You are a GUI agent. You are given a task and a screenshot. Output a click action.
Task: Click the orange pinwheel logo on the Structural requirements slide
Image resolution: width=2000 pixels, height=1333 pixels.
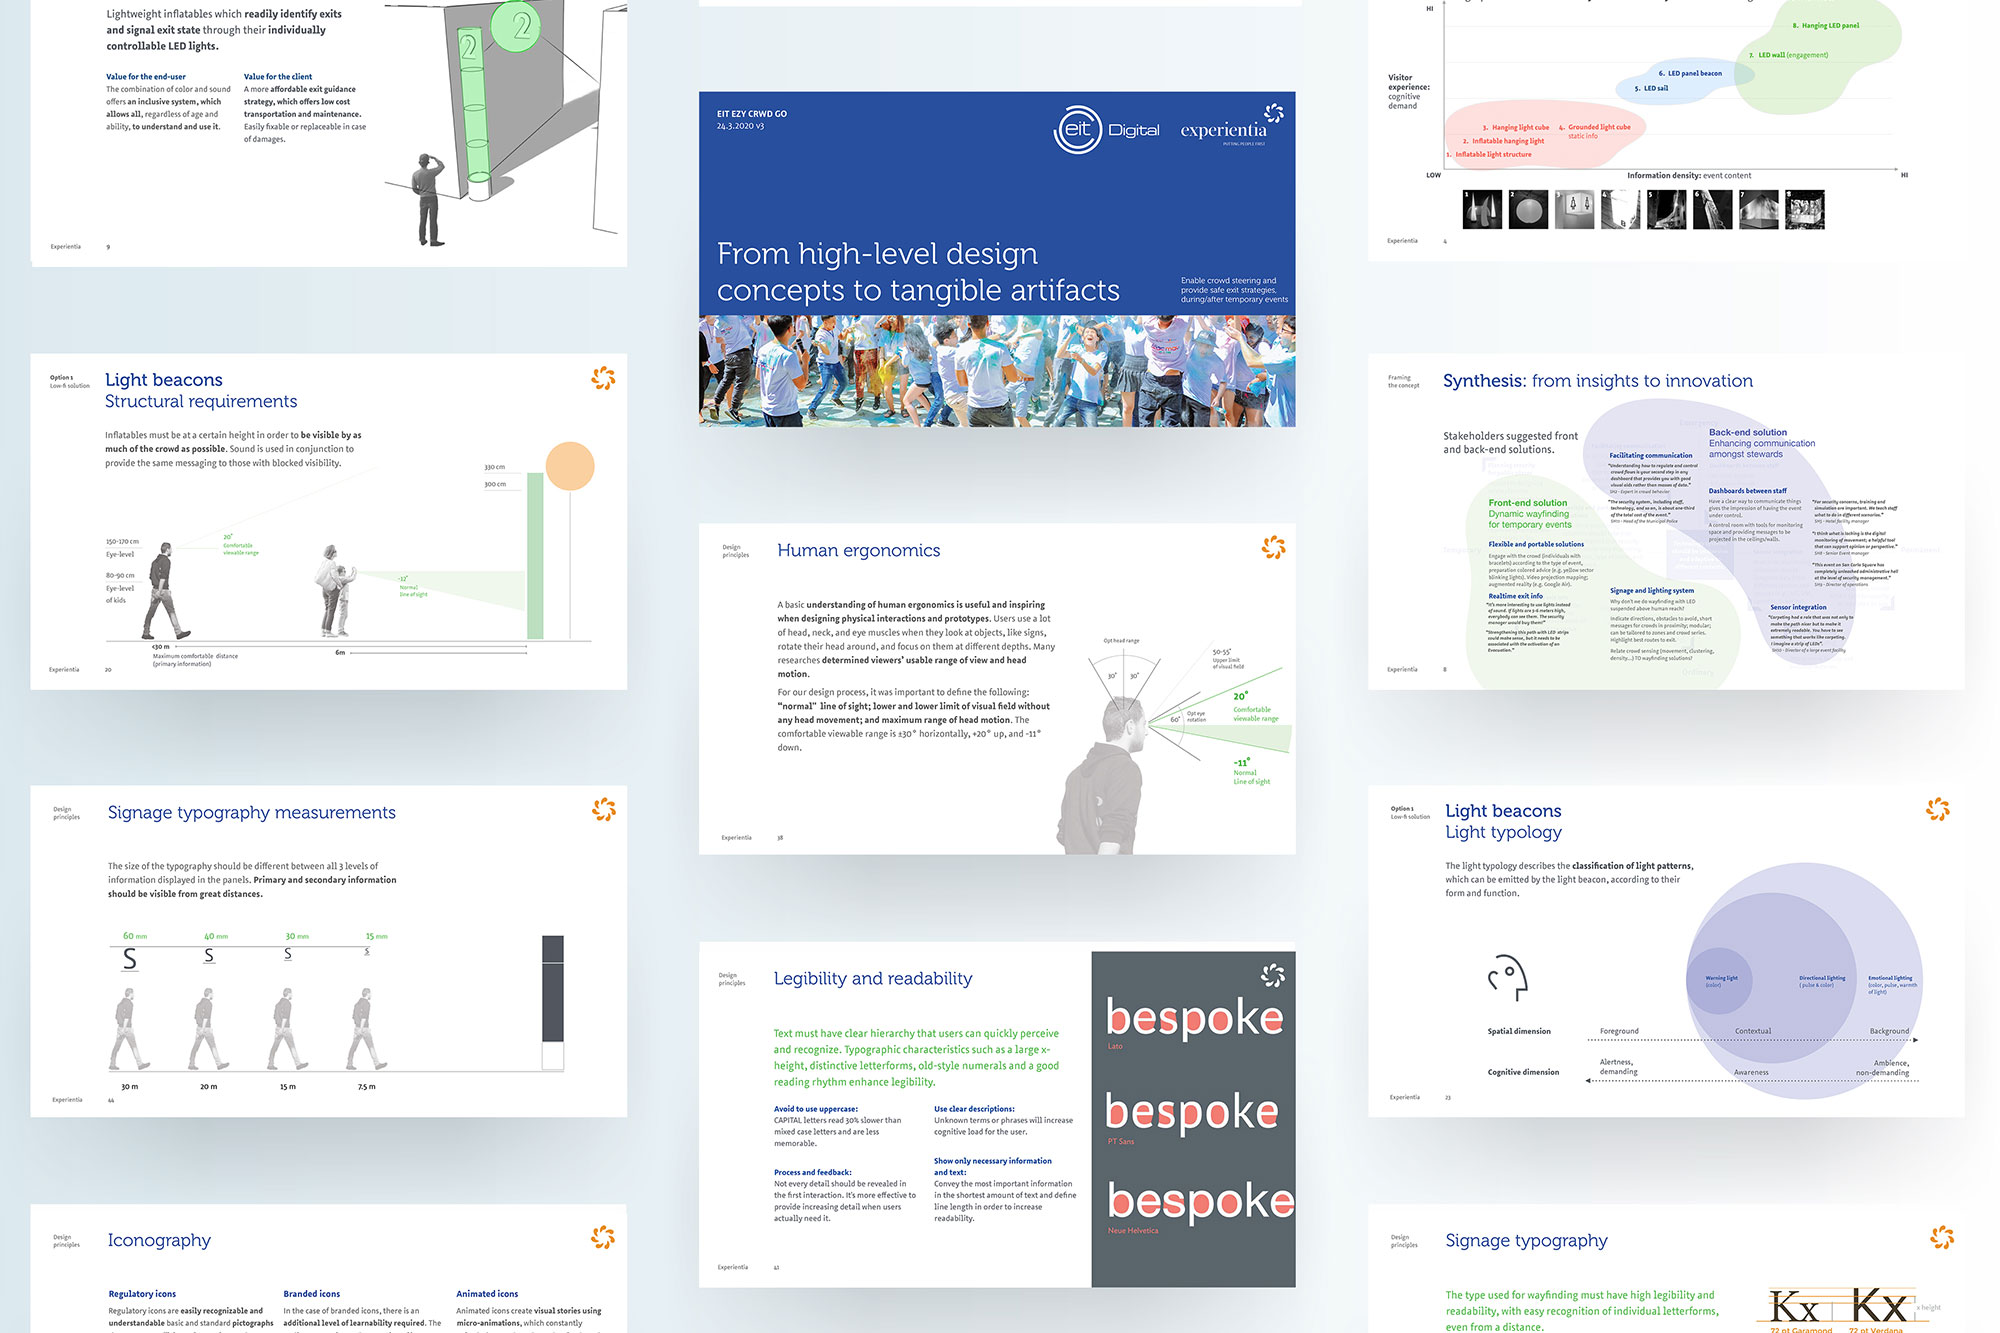(x=603, y=378)
